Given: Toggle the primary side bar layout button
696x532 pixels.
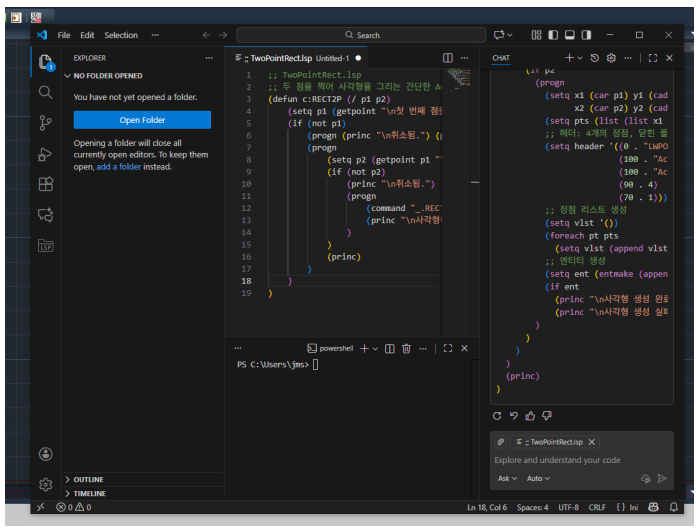Looking at the screenshot, I should point(552,35).
